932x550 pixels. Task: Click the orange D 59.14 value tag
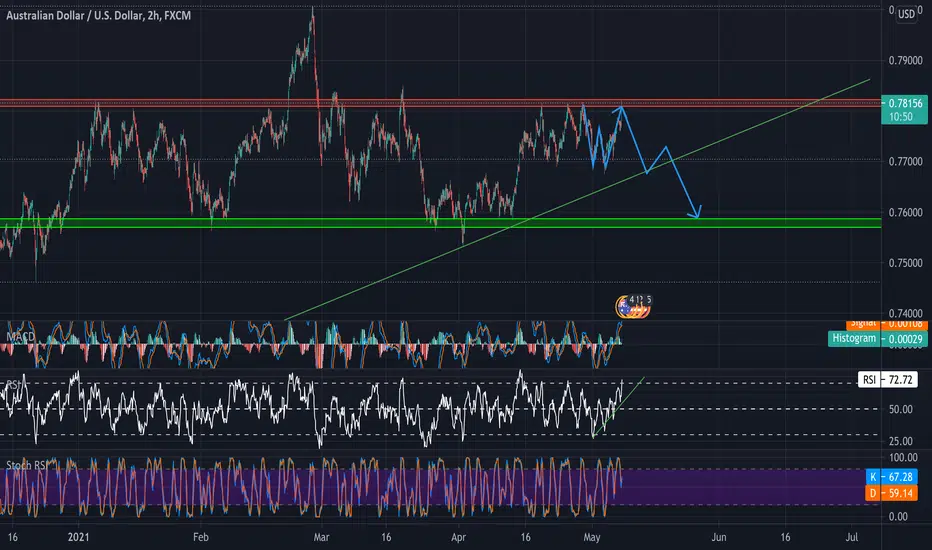[891, 493]
